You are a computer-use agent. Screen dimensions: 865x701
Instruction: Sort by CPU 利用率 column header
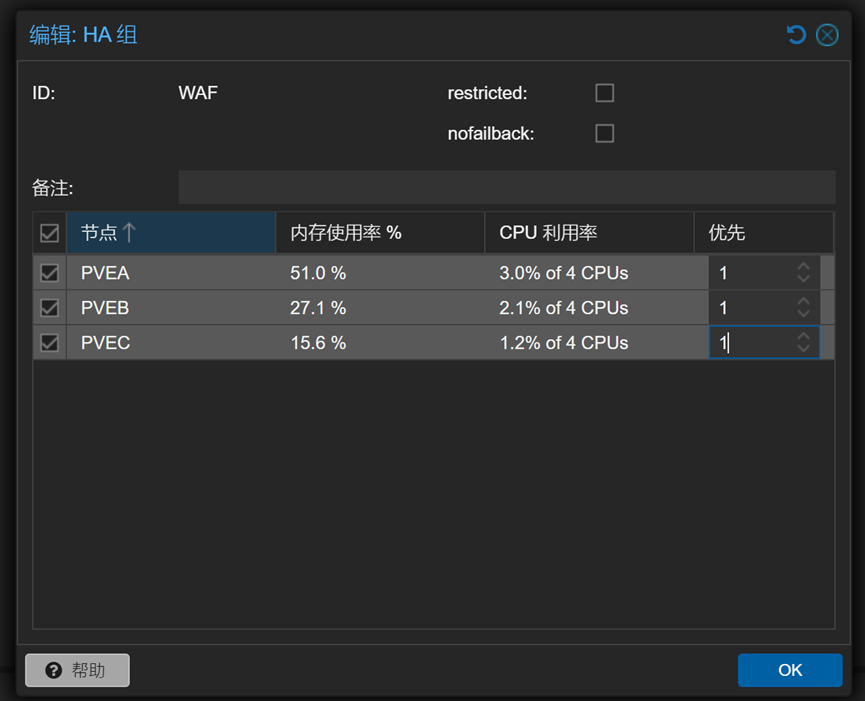coord(589,233)
